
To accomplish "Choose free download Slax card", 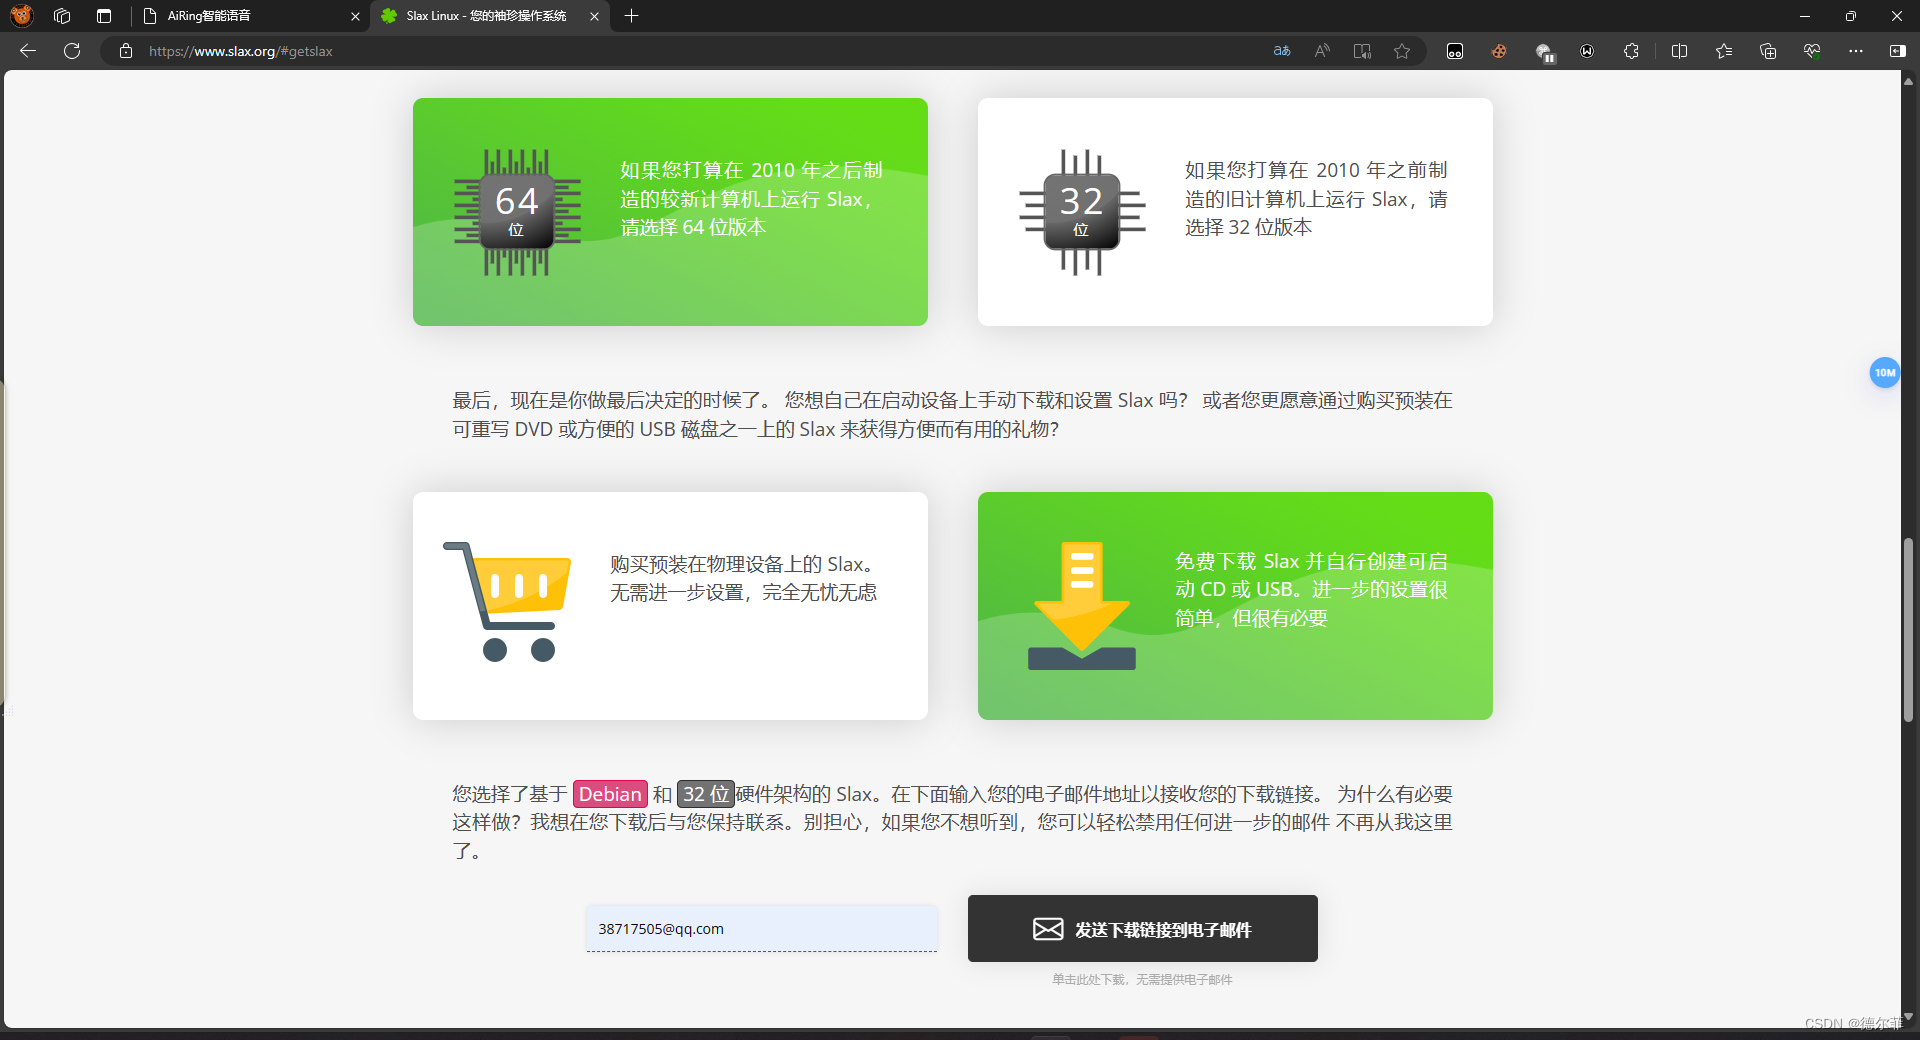I will 1235,606.
